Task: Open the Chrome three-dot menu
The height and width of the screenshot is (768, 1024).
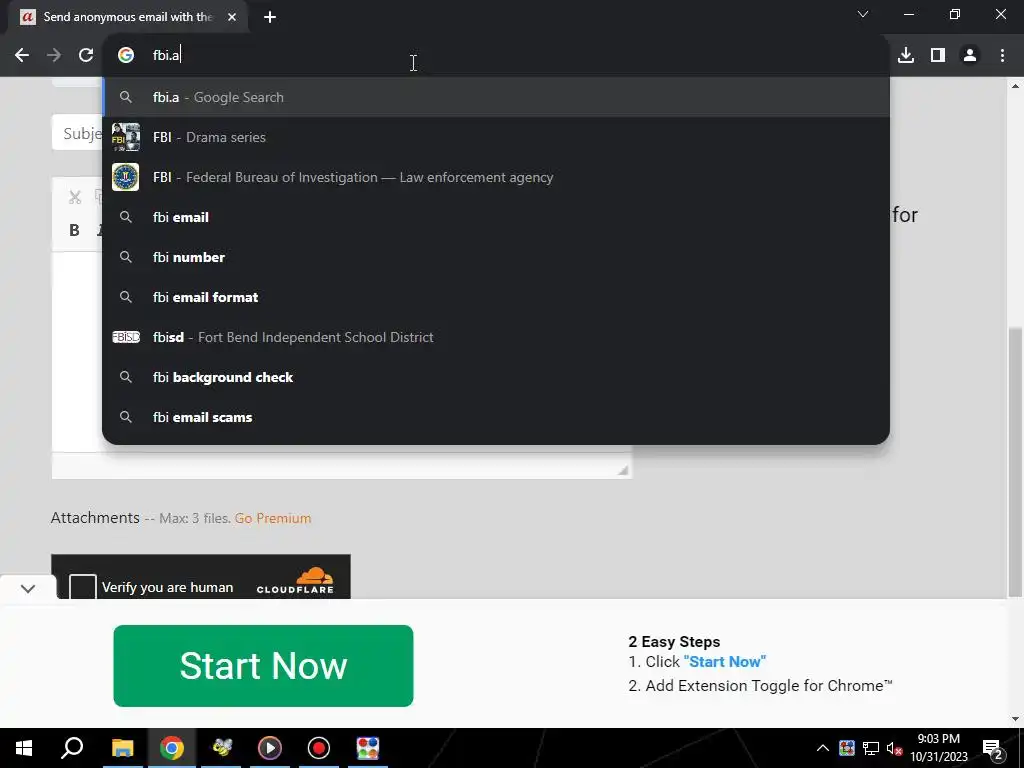Action: pyautogui.click(x=1002, y=56)
